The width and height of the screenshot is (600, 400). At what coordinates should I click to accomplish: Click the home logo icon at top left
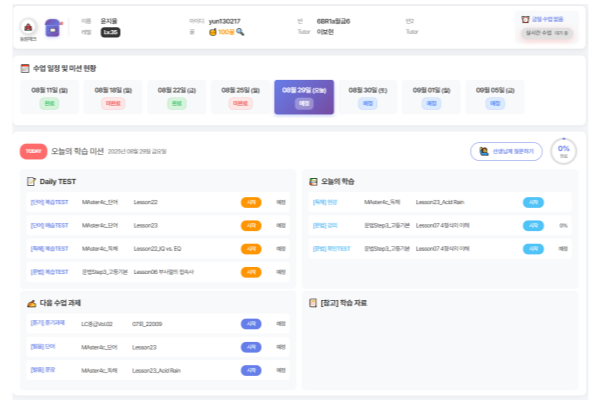click(28, 27)
